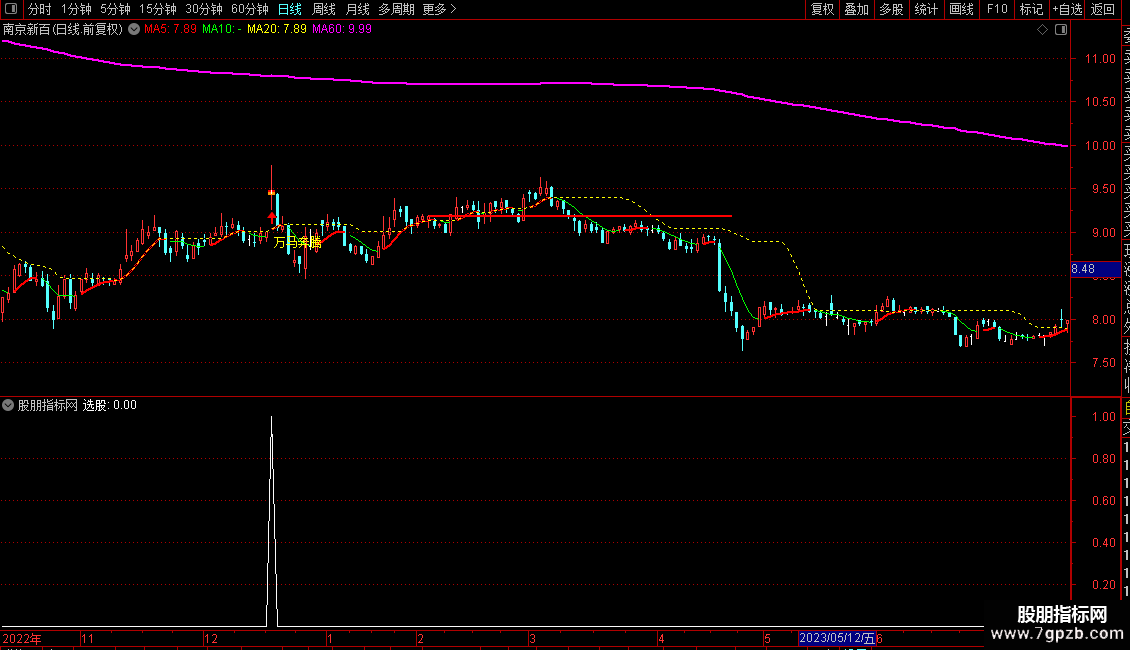This screenshot has width=1130, height=650.
Task: Switch to 月线 monthly chart
Action: click(x=357, y=9)
